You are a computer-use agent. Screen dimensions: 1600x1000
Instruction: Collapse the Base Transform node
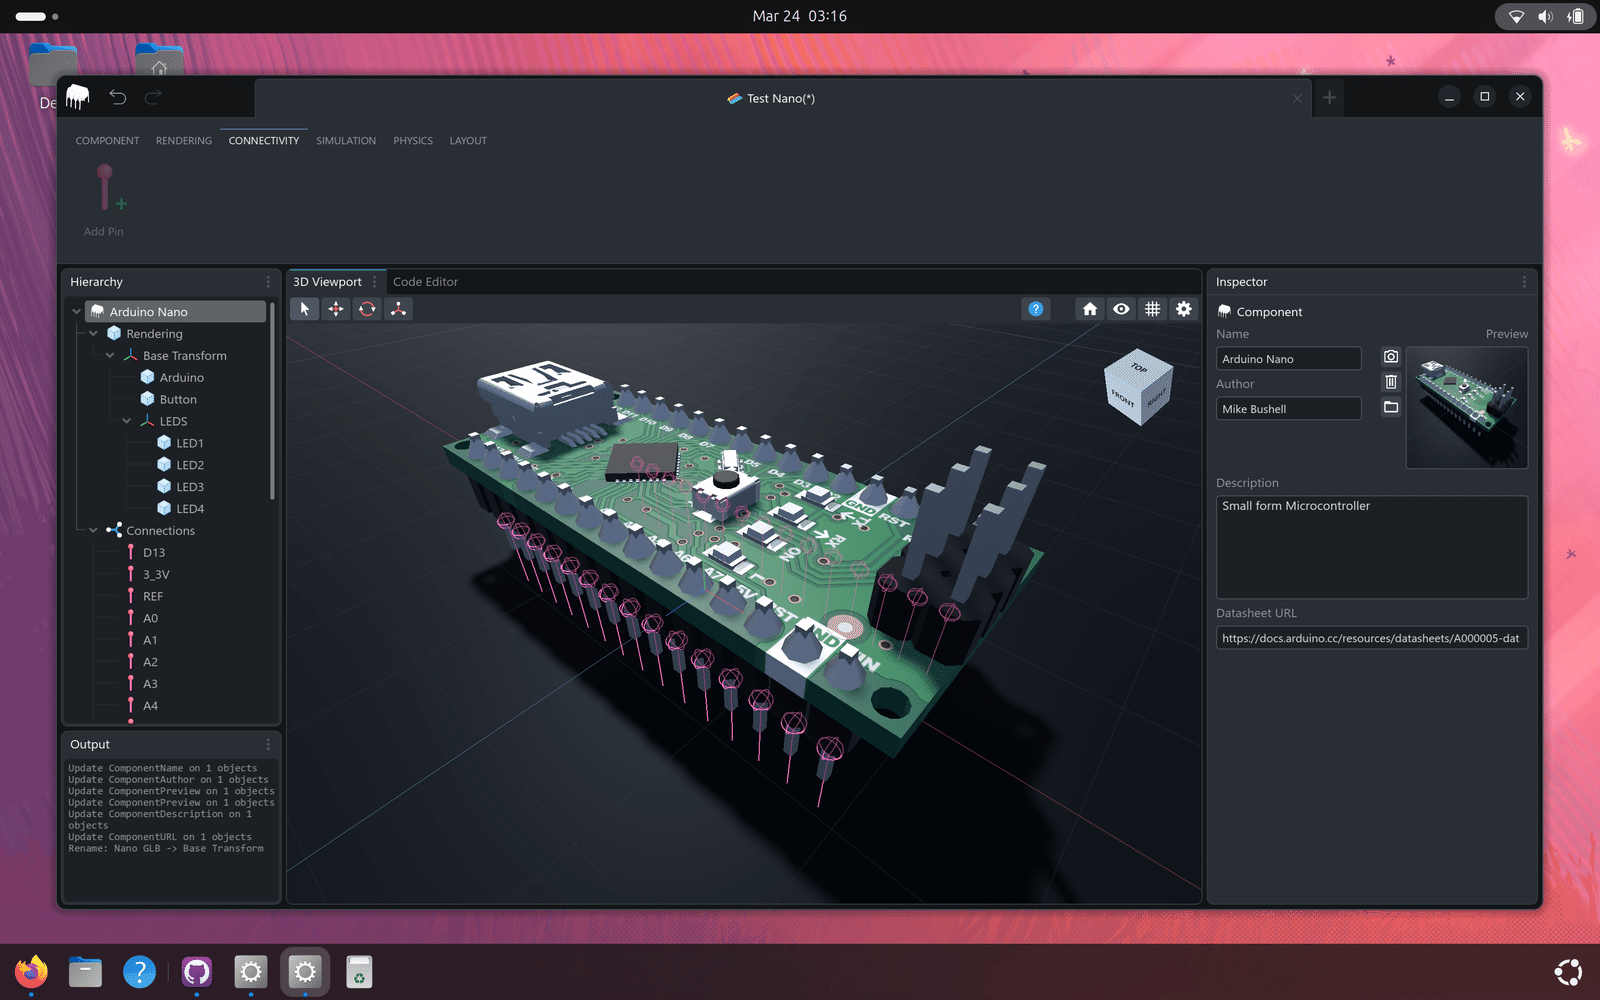(110, 356)
